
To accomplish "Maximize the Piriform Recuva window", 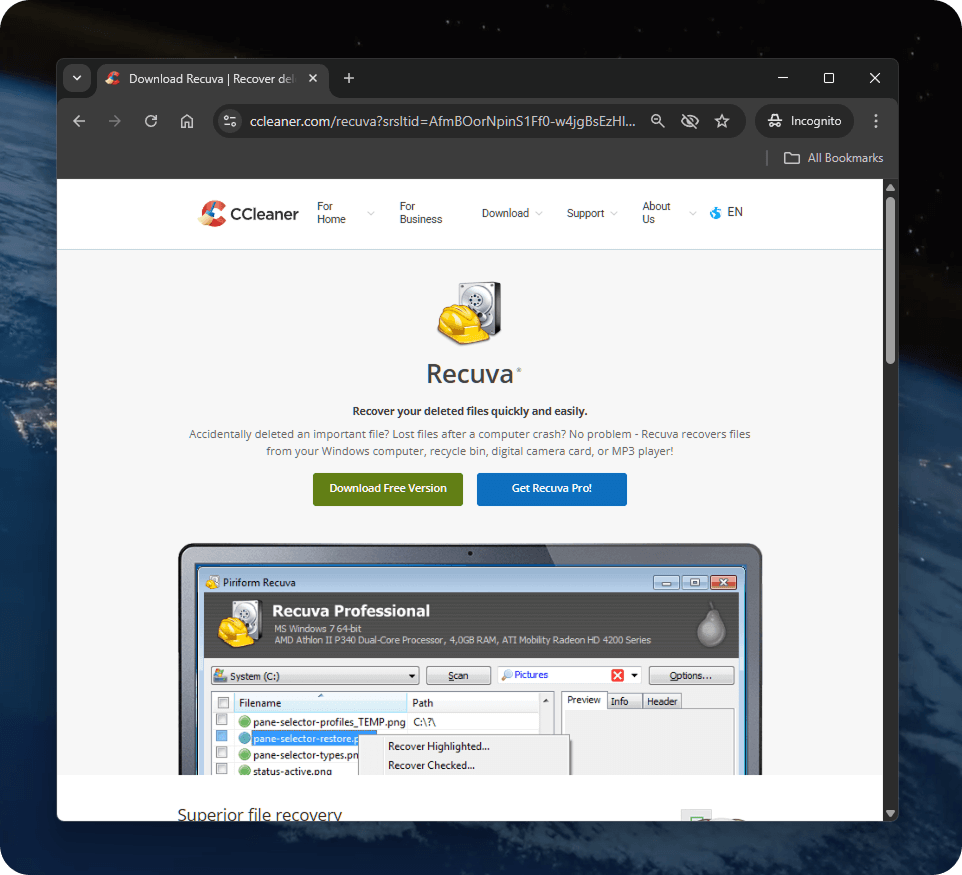I will click(x=695, y=582).
